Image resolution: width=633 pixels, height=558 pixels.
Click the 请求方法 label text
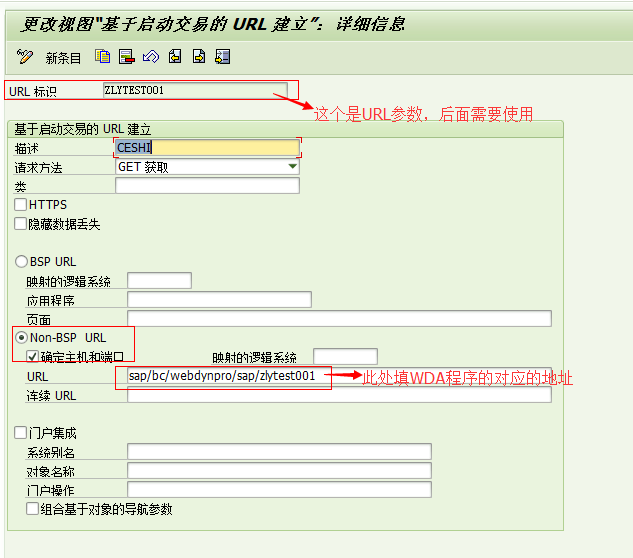(38, 168)
